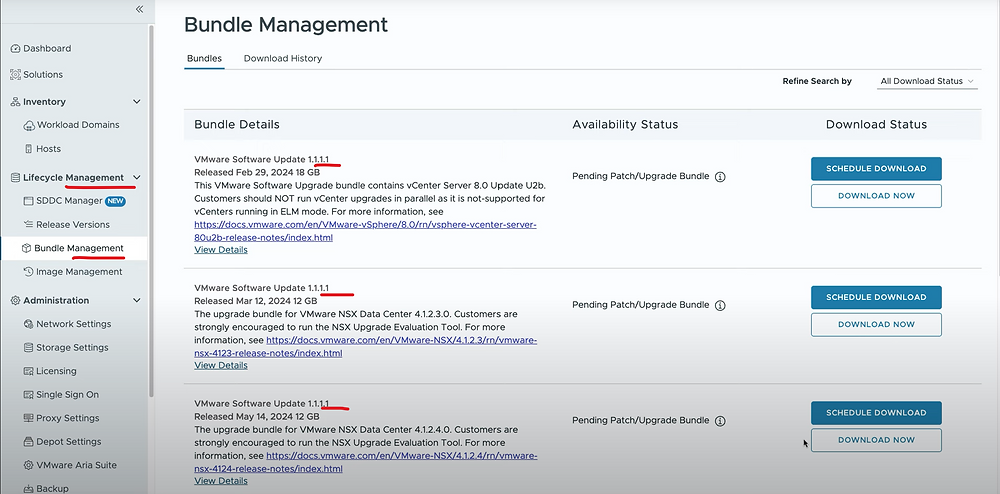This screenshot has height=494, width=1000.
Task: Collapse the Administration section chevron
Action: tap(136, 300)
